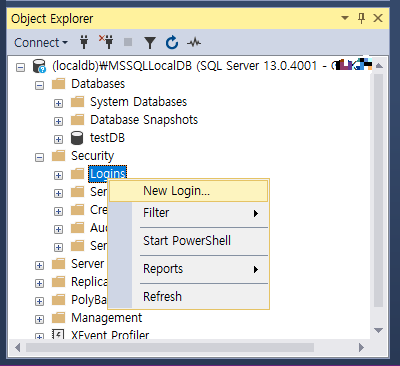Choose New Login... from the context menu
The width and height of the screenshot is (400, 366).
tap(188, 191)
